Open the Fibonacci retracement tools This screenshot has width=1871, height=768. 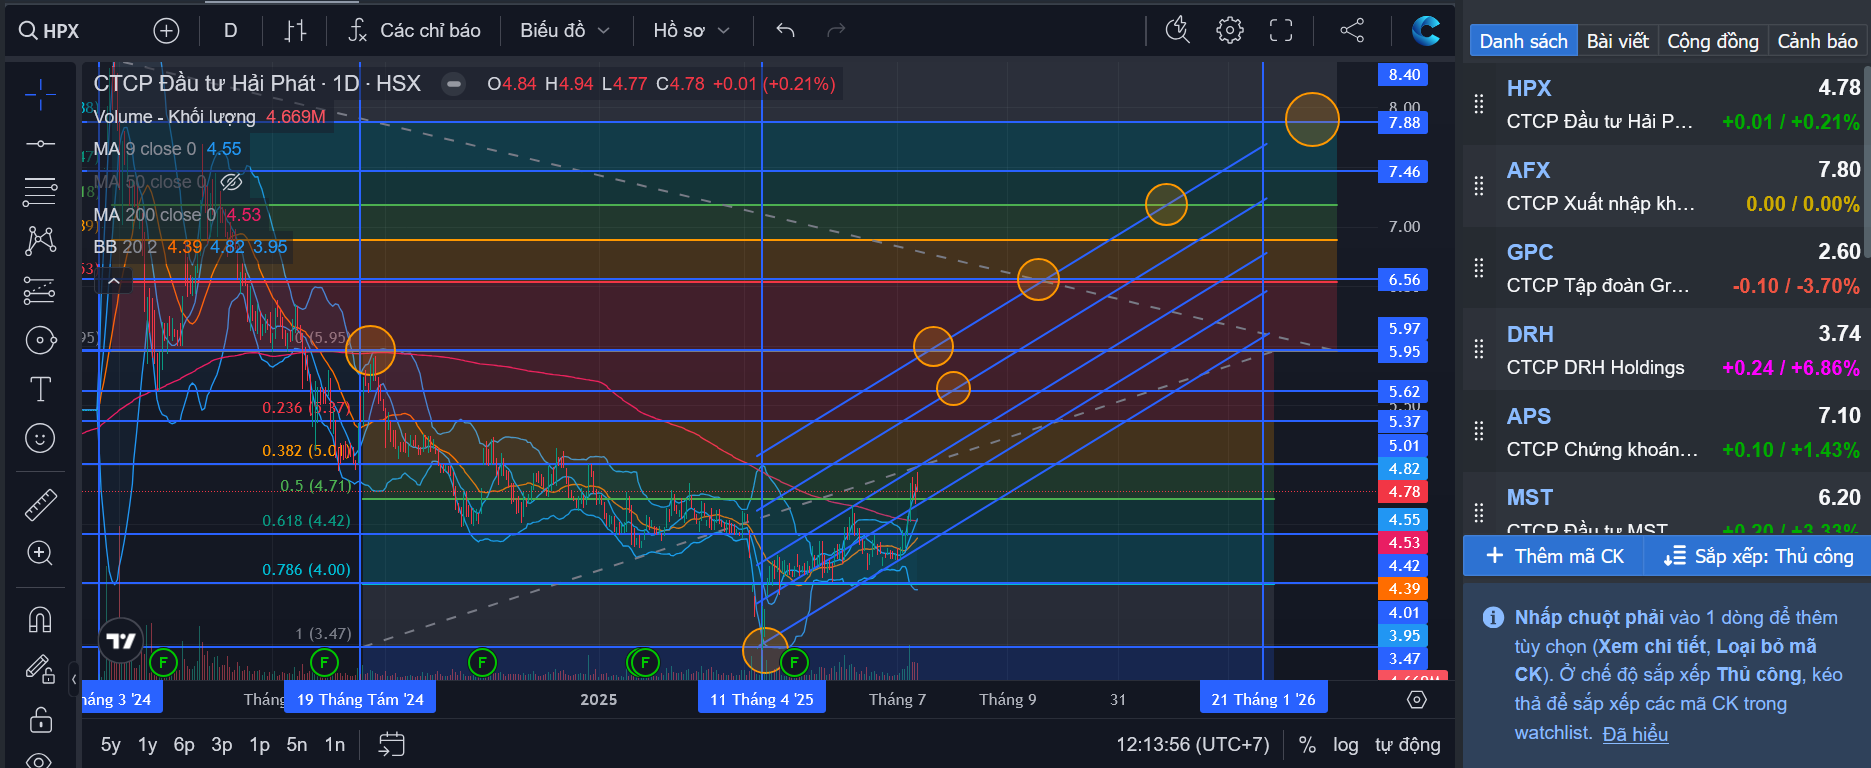[x=40, y=191]
